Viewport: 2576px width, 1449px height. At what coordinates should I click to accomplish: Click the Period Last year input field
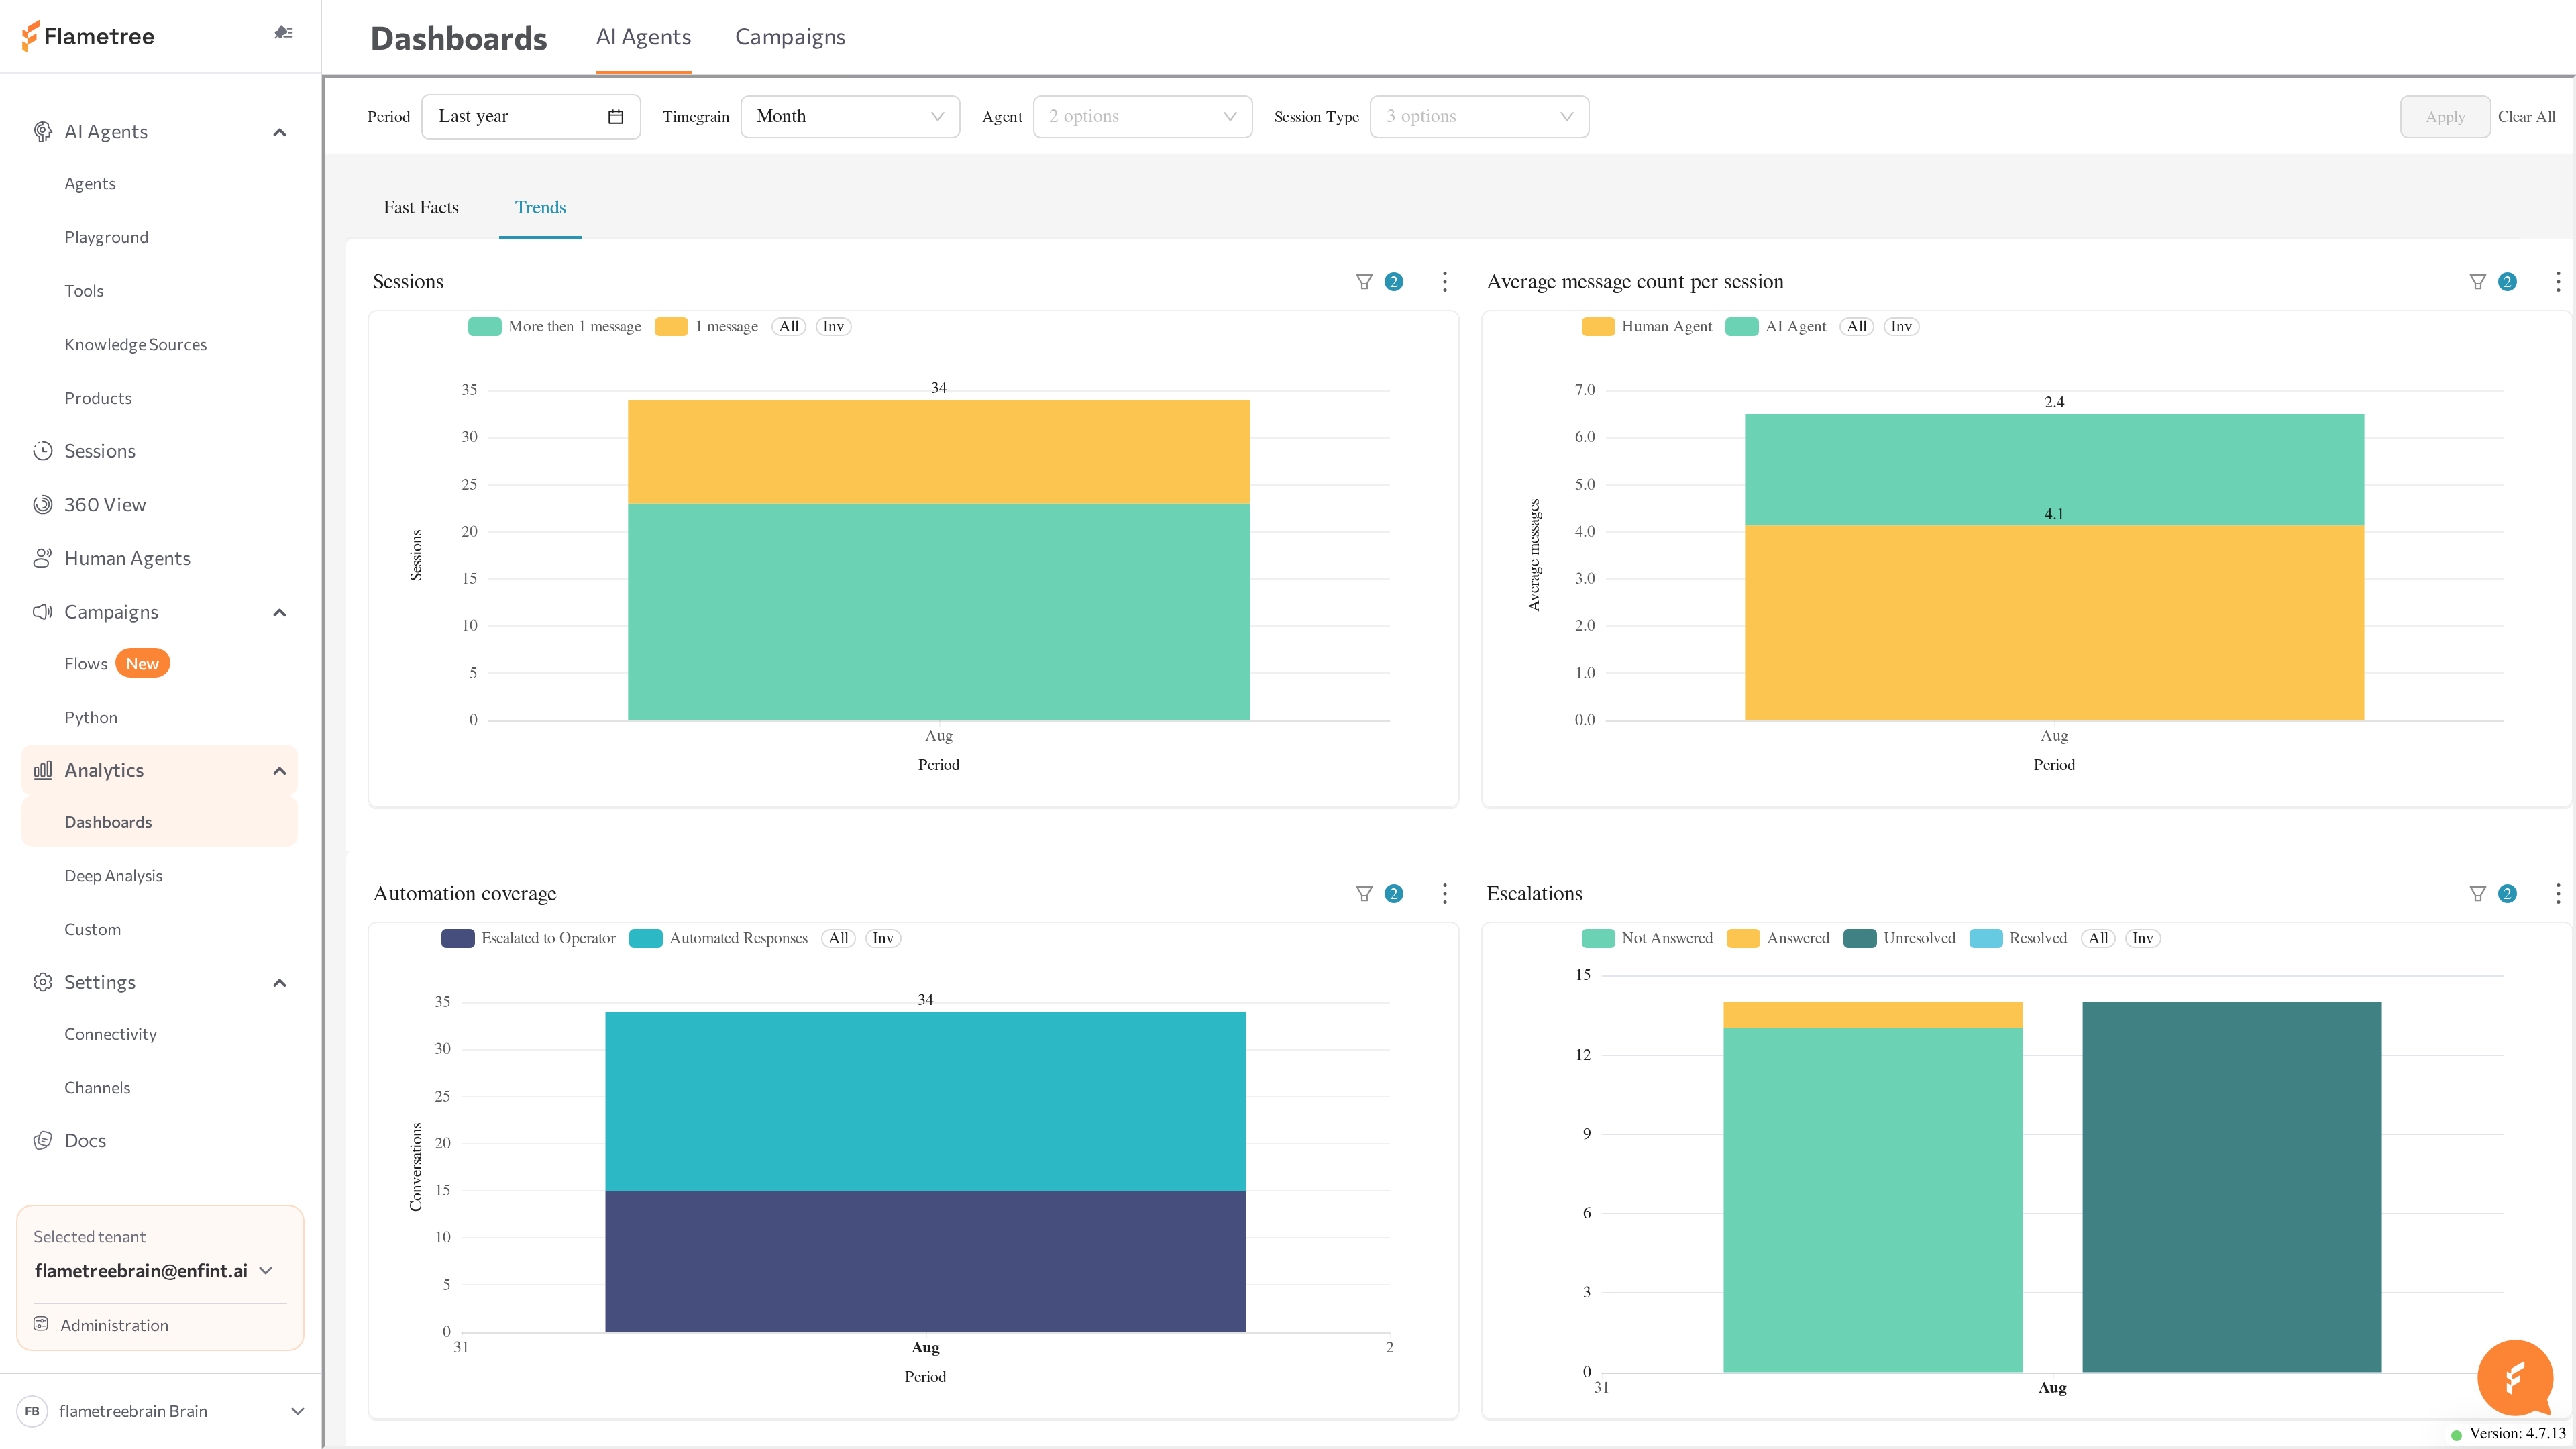[531, 117]
